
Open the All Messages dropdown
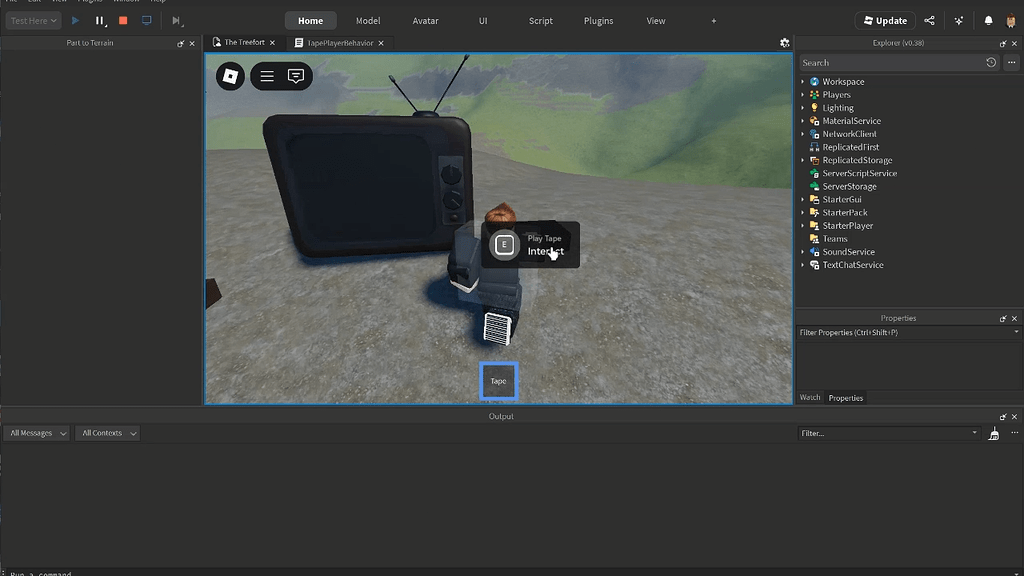[x=36, y=433]
